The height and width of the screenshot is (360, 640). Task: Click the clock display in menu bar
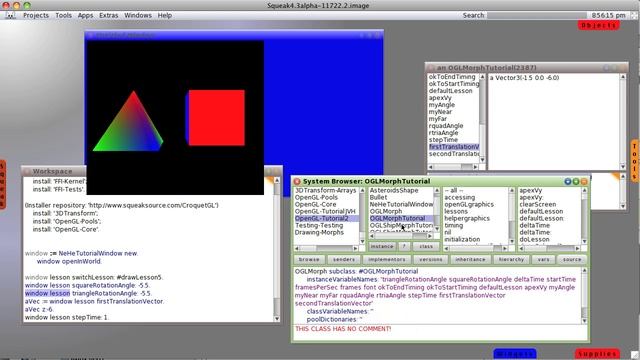(x=608, y=15)
